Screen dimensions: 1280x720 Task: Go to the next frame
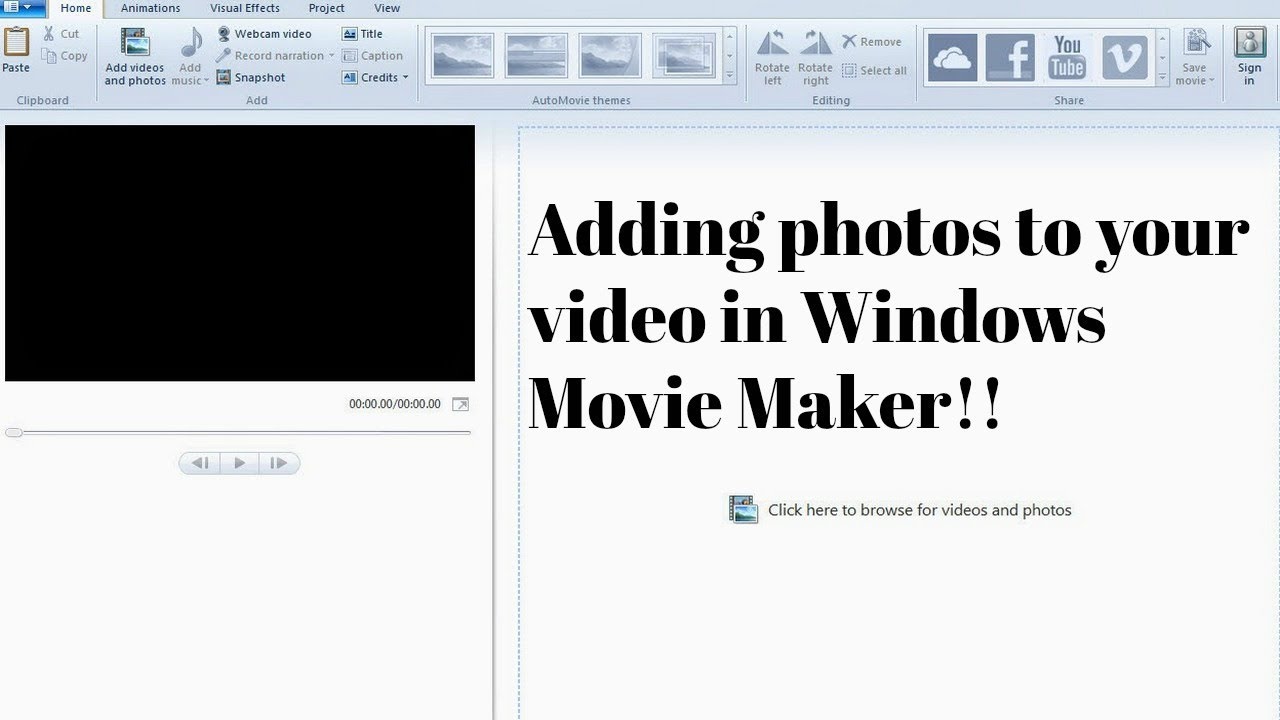click(279, 463)
